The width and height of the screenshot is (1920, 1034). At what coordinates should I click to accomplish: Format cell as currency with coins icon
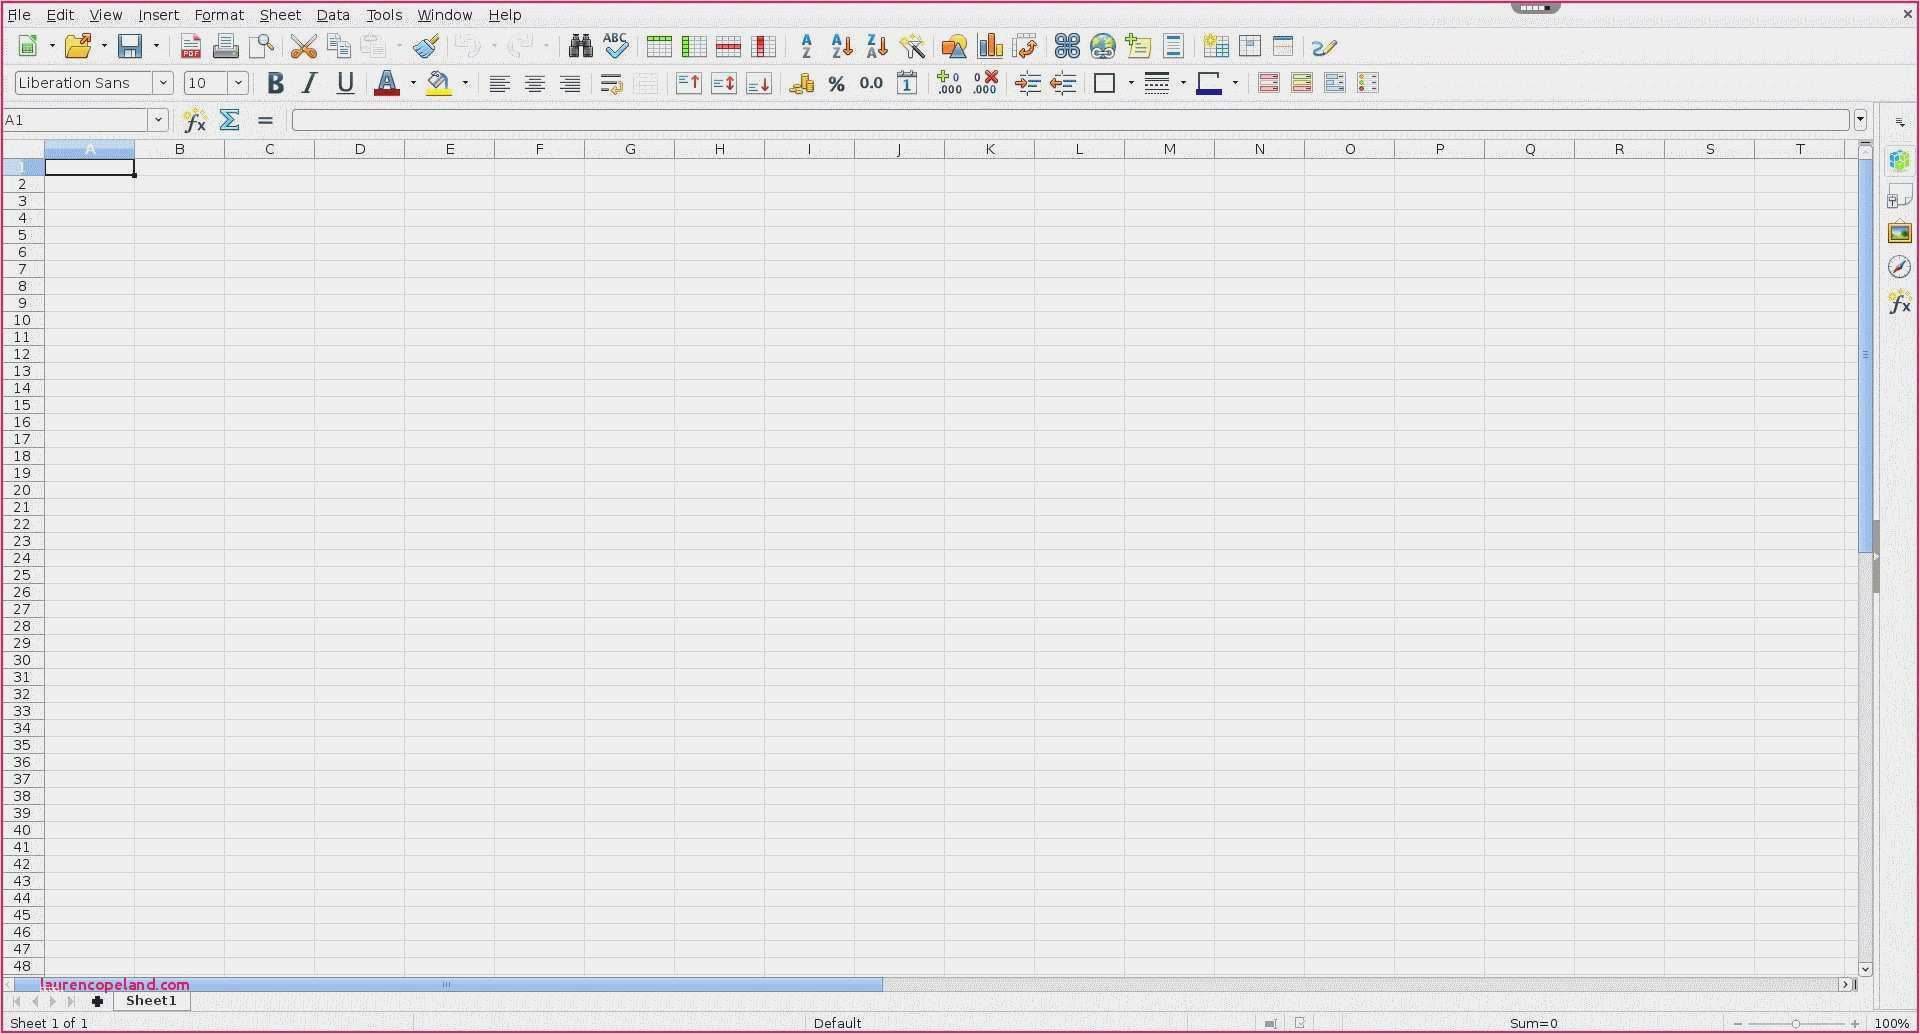801,84
